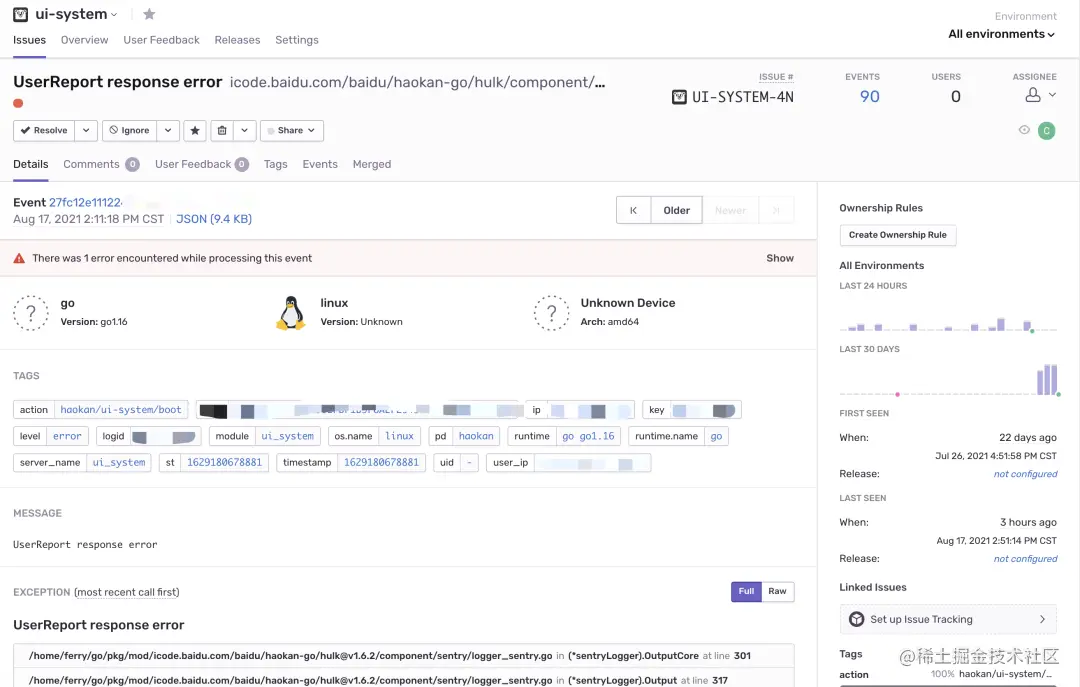1080x687 pixels.
Task: Click the ui_system module tag value
Action: tap(287, 436)
